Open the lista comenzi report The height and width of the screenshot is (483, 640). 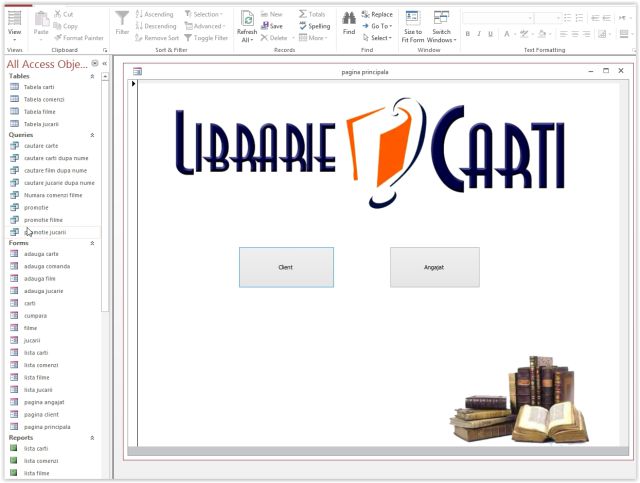41,461
